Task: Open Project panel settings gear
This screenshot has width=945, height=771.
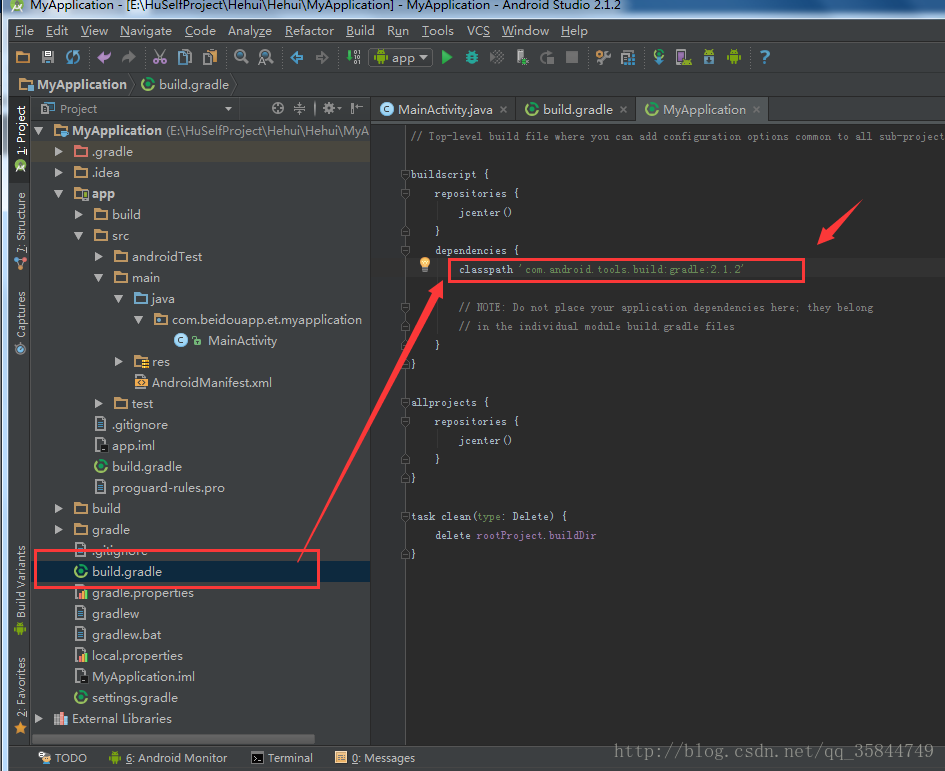Action: point(331,109)
